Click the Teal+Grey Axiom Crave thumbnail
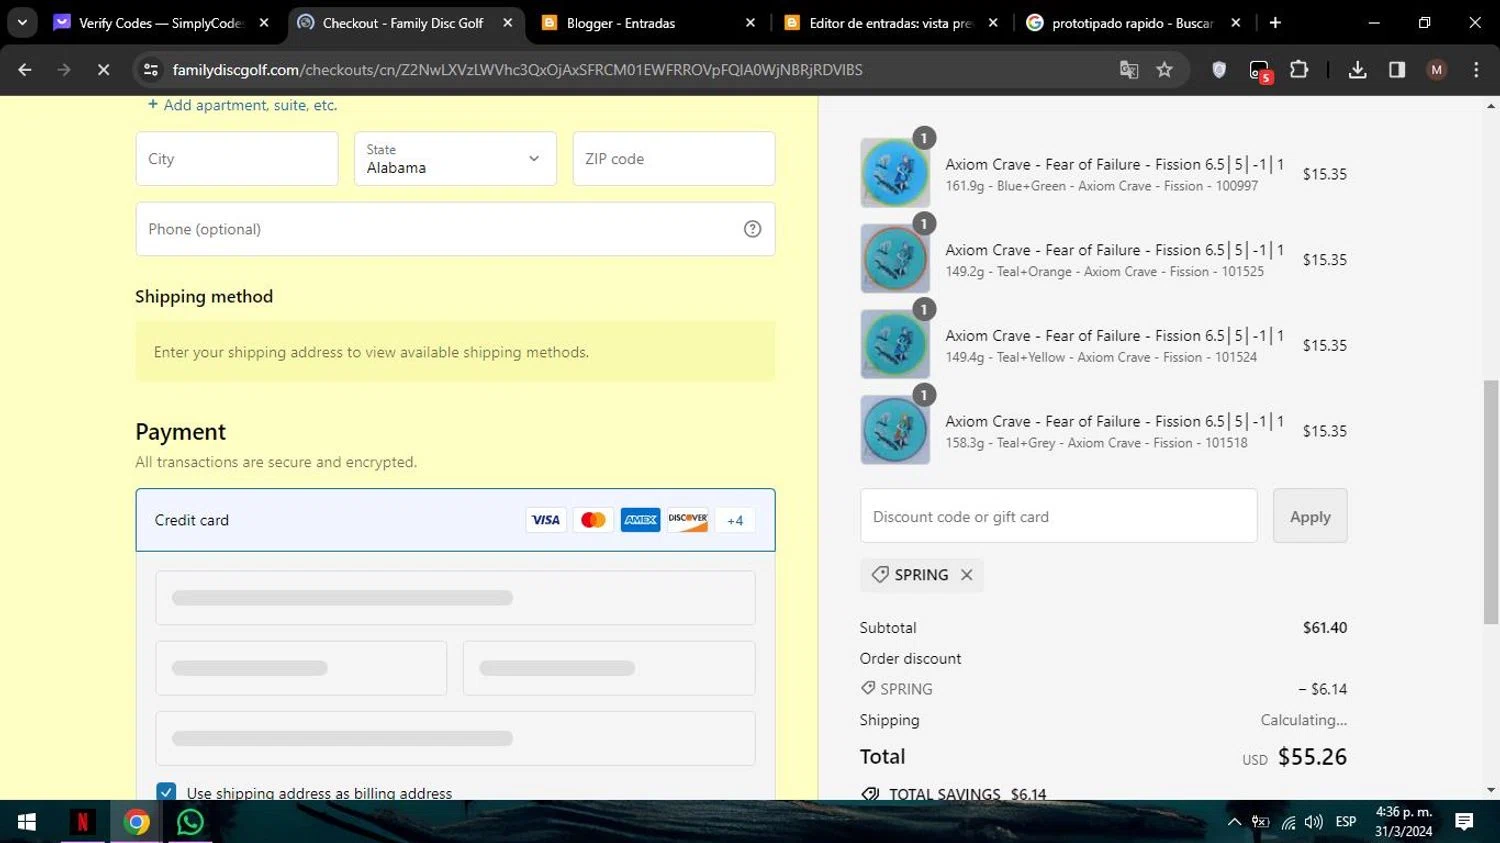This screenshot has width=1500, height=843. (895, 430)
